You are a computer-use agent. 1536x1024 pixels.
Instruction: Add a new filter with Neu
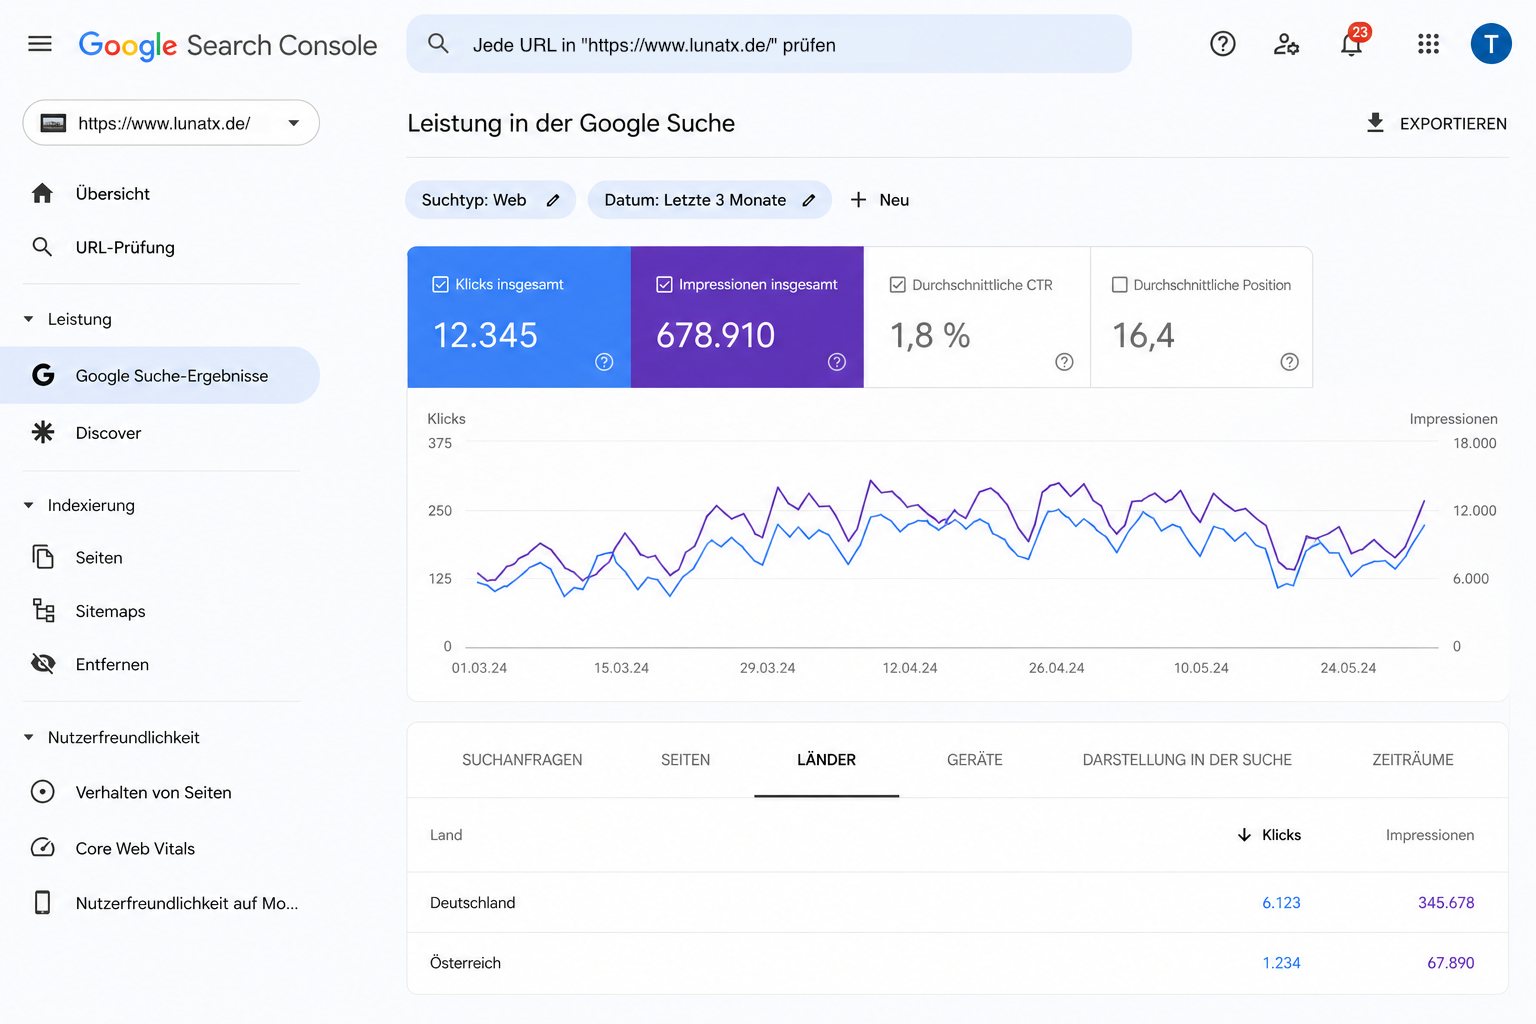pyautogui.click(x=880, y=200)
